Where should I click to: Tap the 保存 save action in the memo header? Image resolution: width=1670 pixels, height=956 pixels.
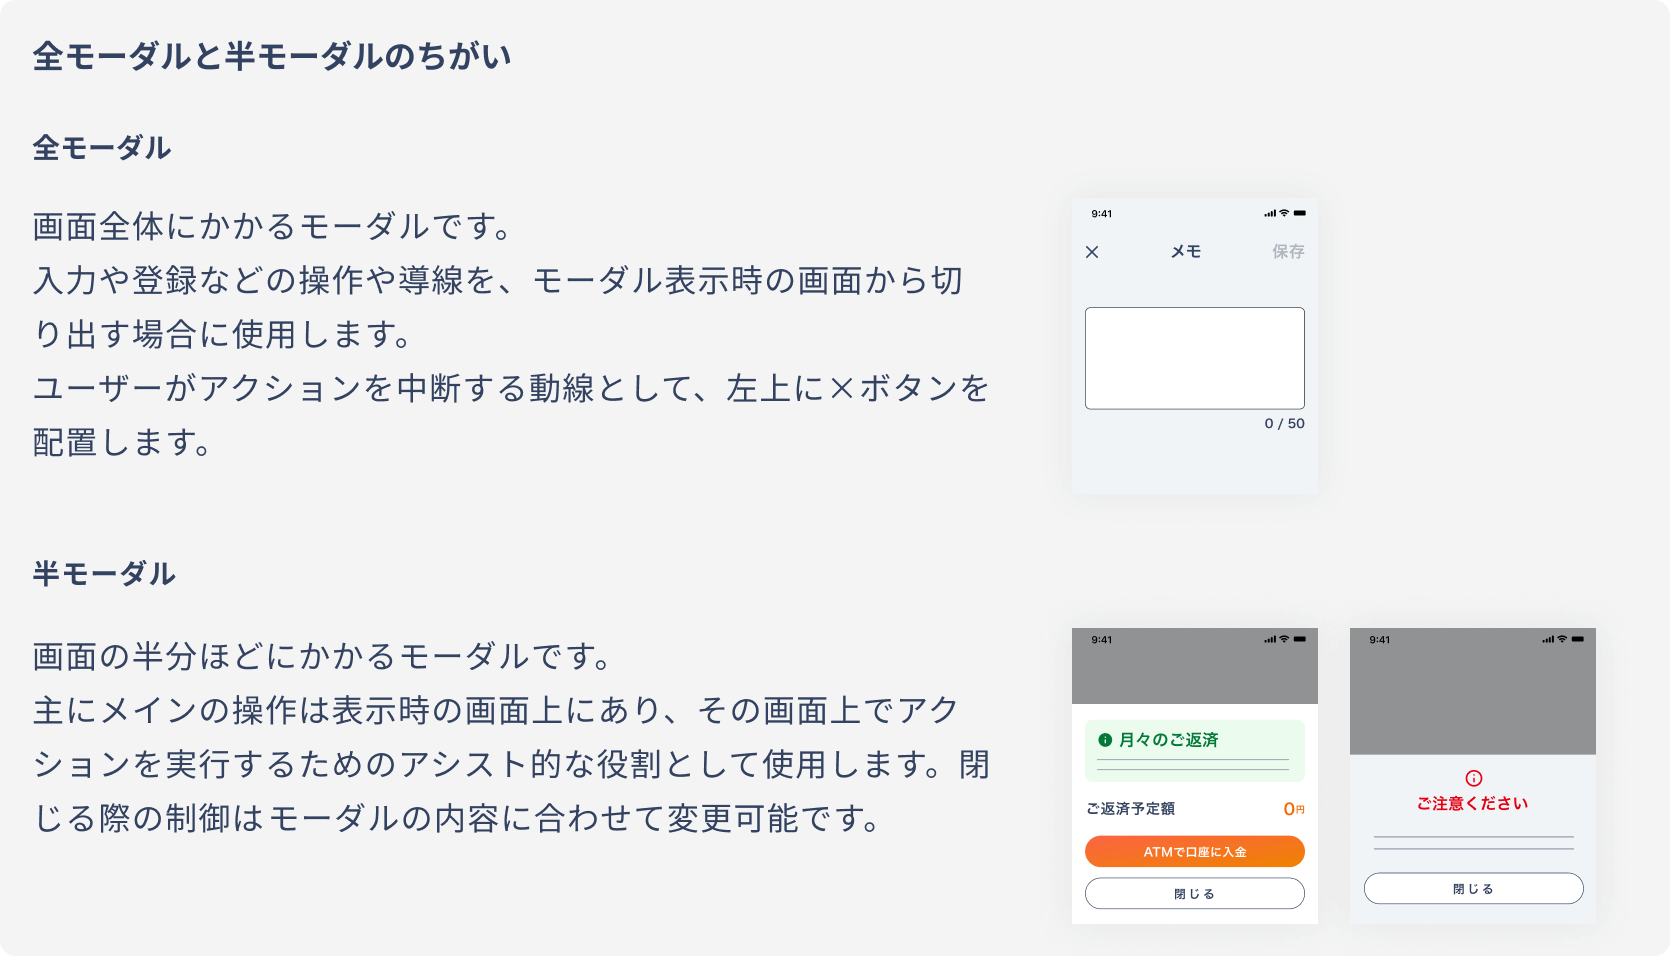[1289, 252]
